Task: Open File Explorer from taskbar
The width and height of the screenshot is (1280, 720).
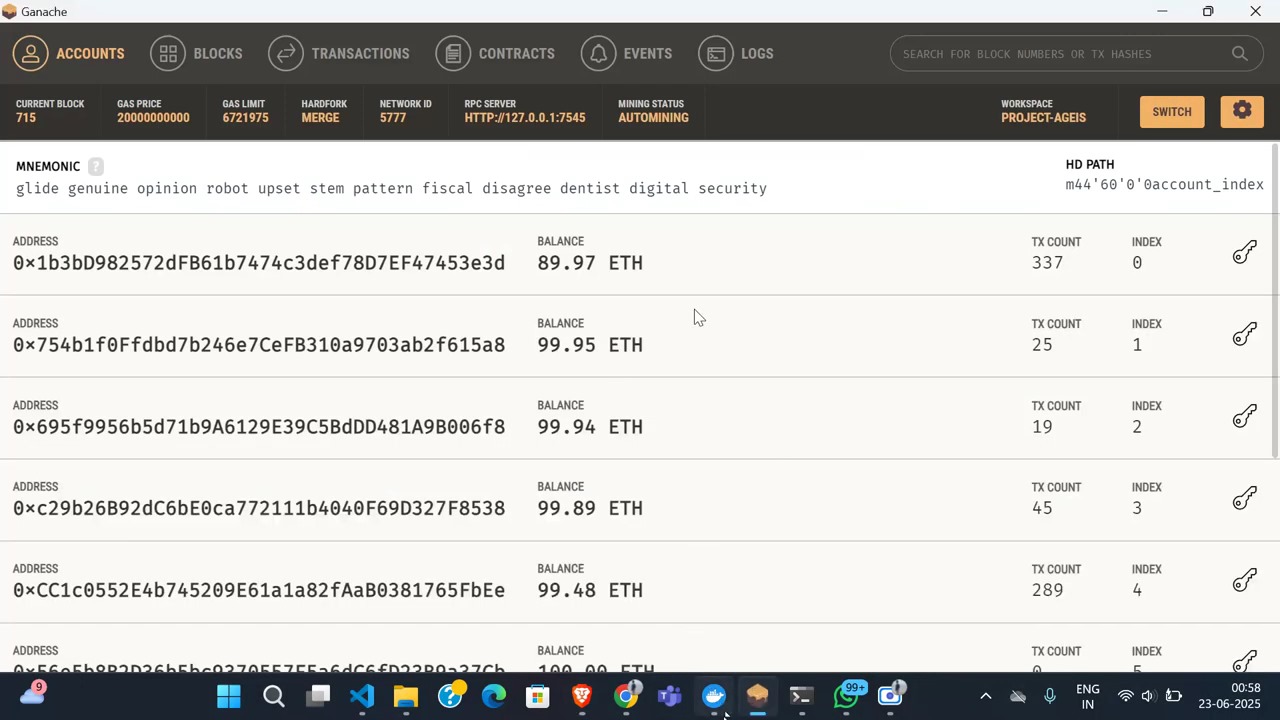Action: [406, 696]
